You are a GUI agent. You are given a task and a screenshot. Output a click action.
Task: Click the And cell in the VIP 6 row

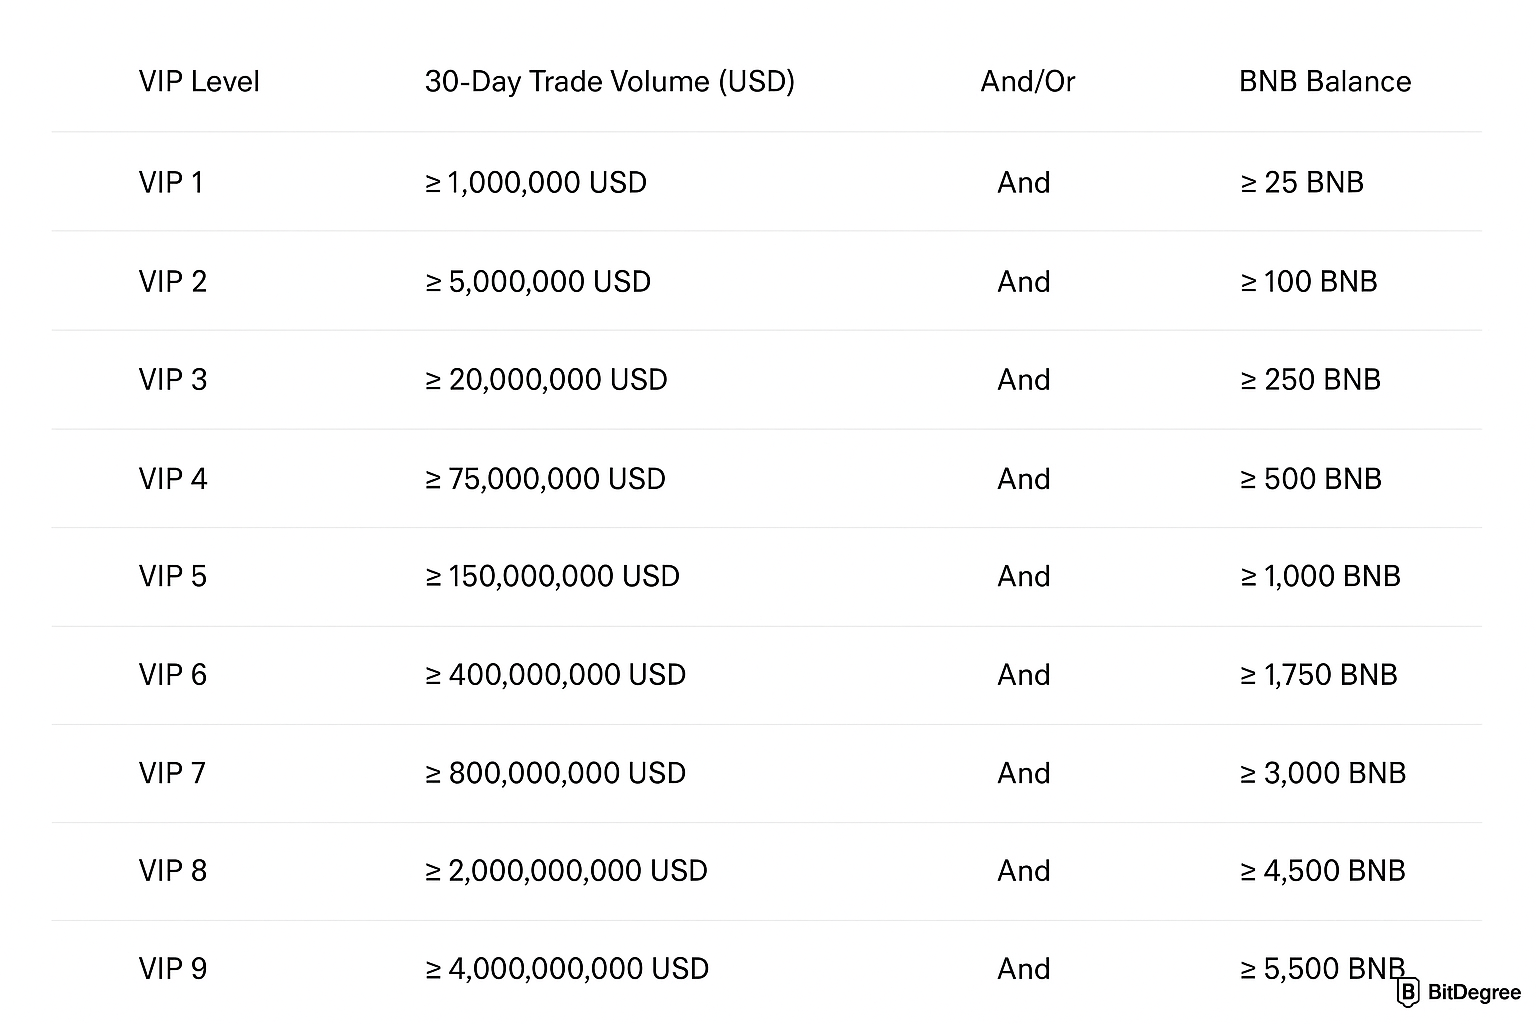[1023, 674]
